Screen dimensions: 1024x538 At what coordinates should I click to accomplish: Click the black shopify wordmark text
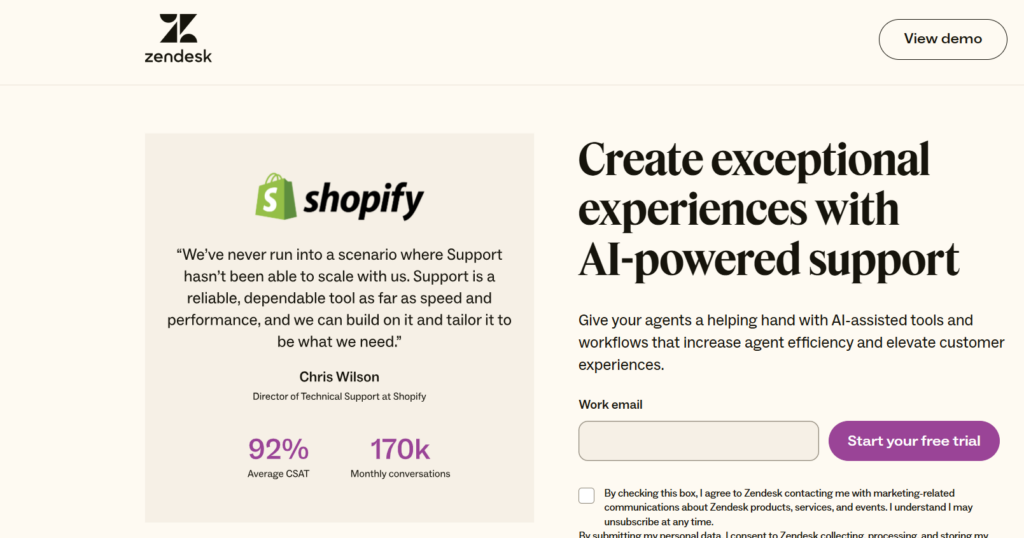tap(363, 199)
